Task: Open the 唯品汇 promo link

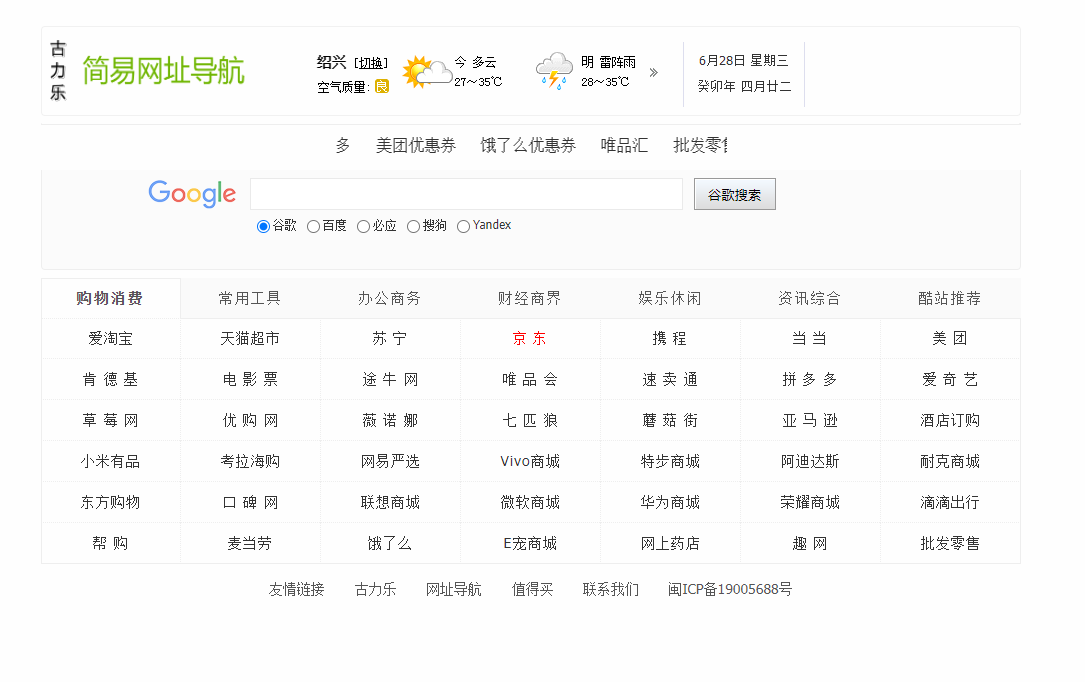Action: [624, 145]
